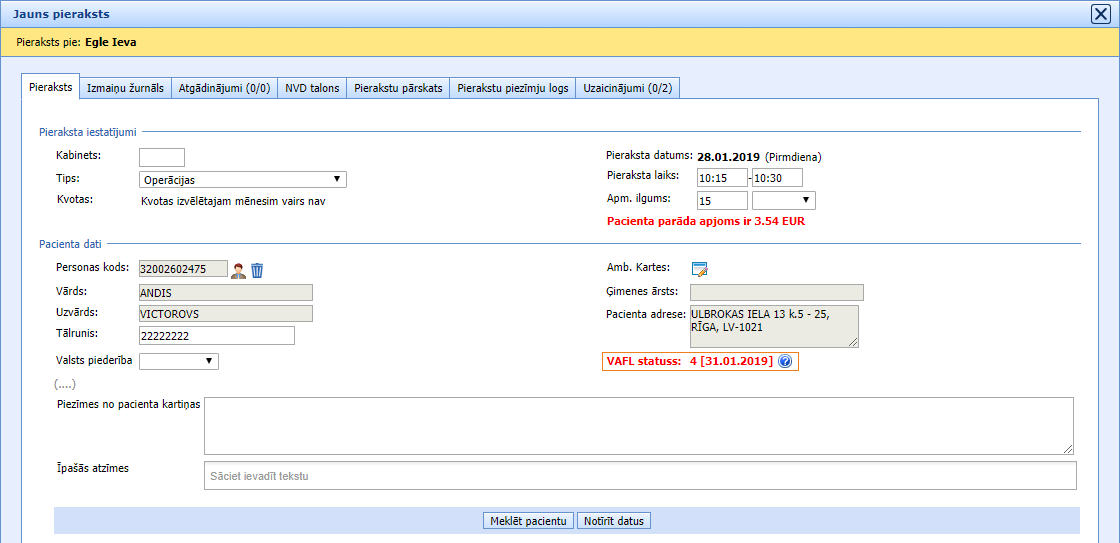Click the Kabinets input field
This screenshot has height=543, width=1120.
pyautogui.click(x=162, y=157)
